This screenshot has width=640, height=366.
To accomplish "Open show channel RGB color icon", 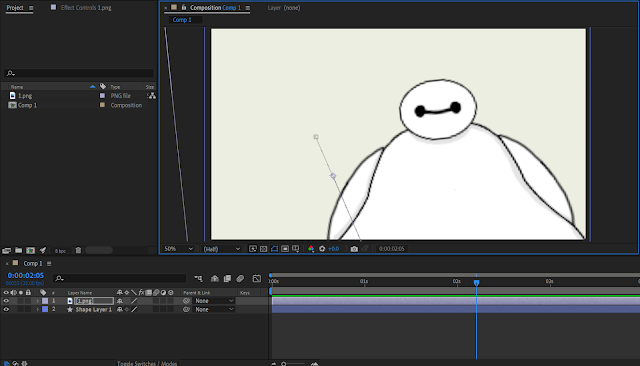I will [311, 248].
